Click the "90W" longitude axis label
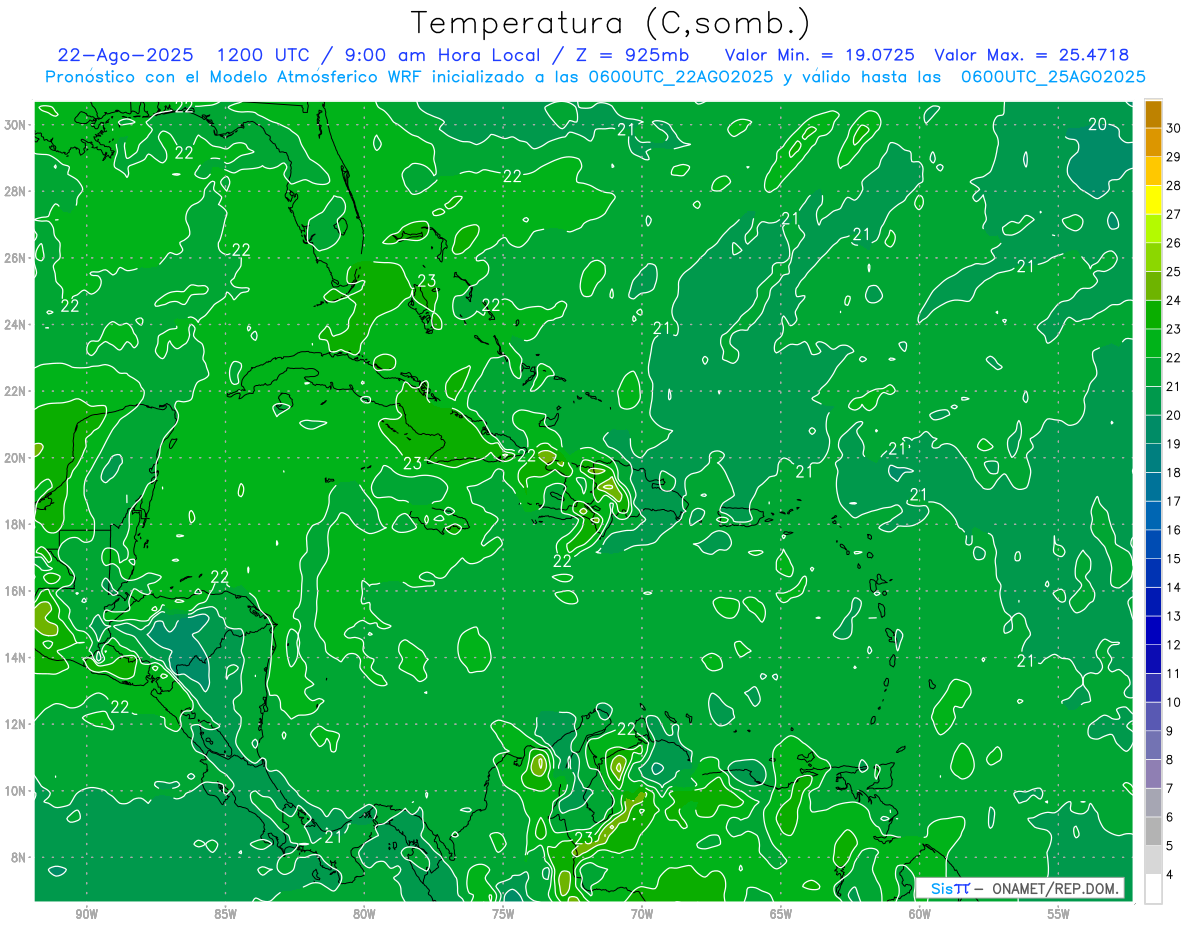The width and height of the screenshot is (1200, 927). click(x=87, y=914)
